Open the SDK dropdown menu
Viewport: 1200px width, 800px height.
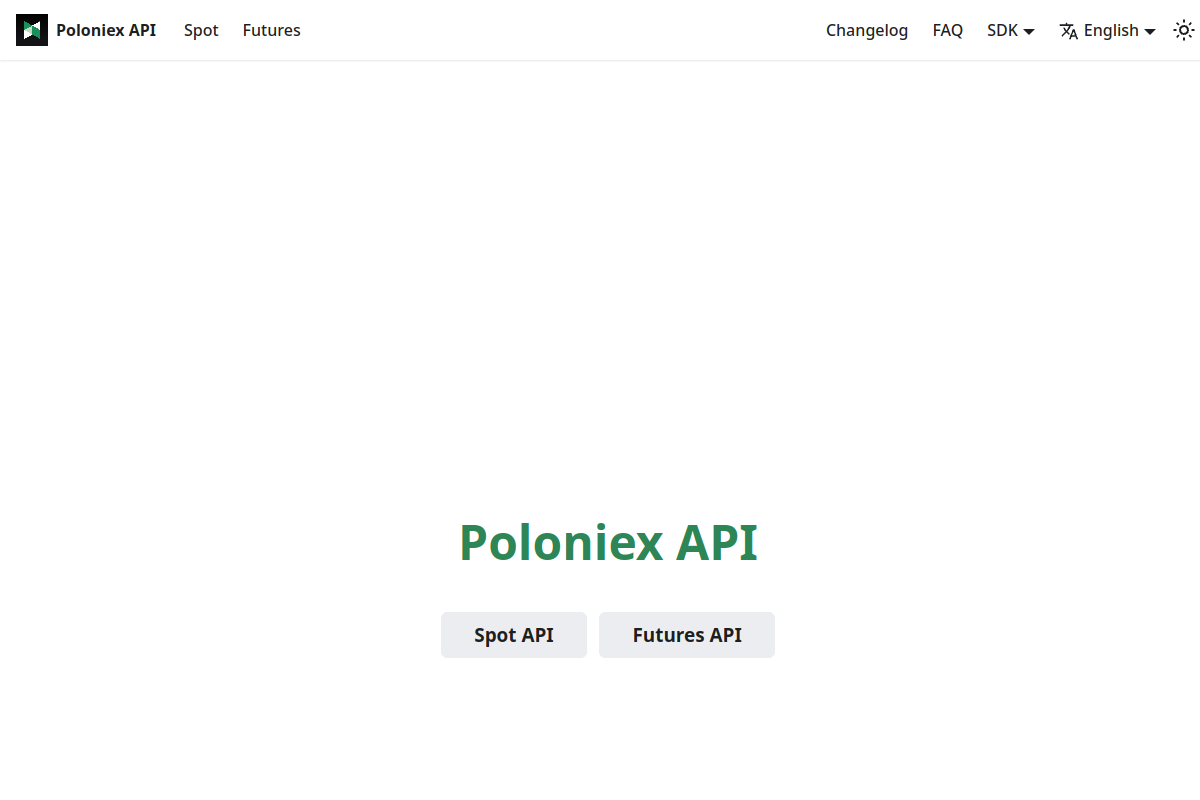tap(1011, 30)
